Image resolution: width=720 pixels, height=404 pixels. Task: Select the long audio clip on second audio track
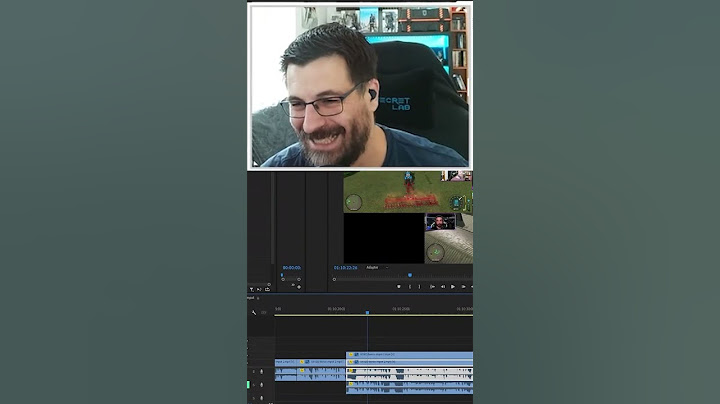point(410,387)
